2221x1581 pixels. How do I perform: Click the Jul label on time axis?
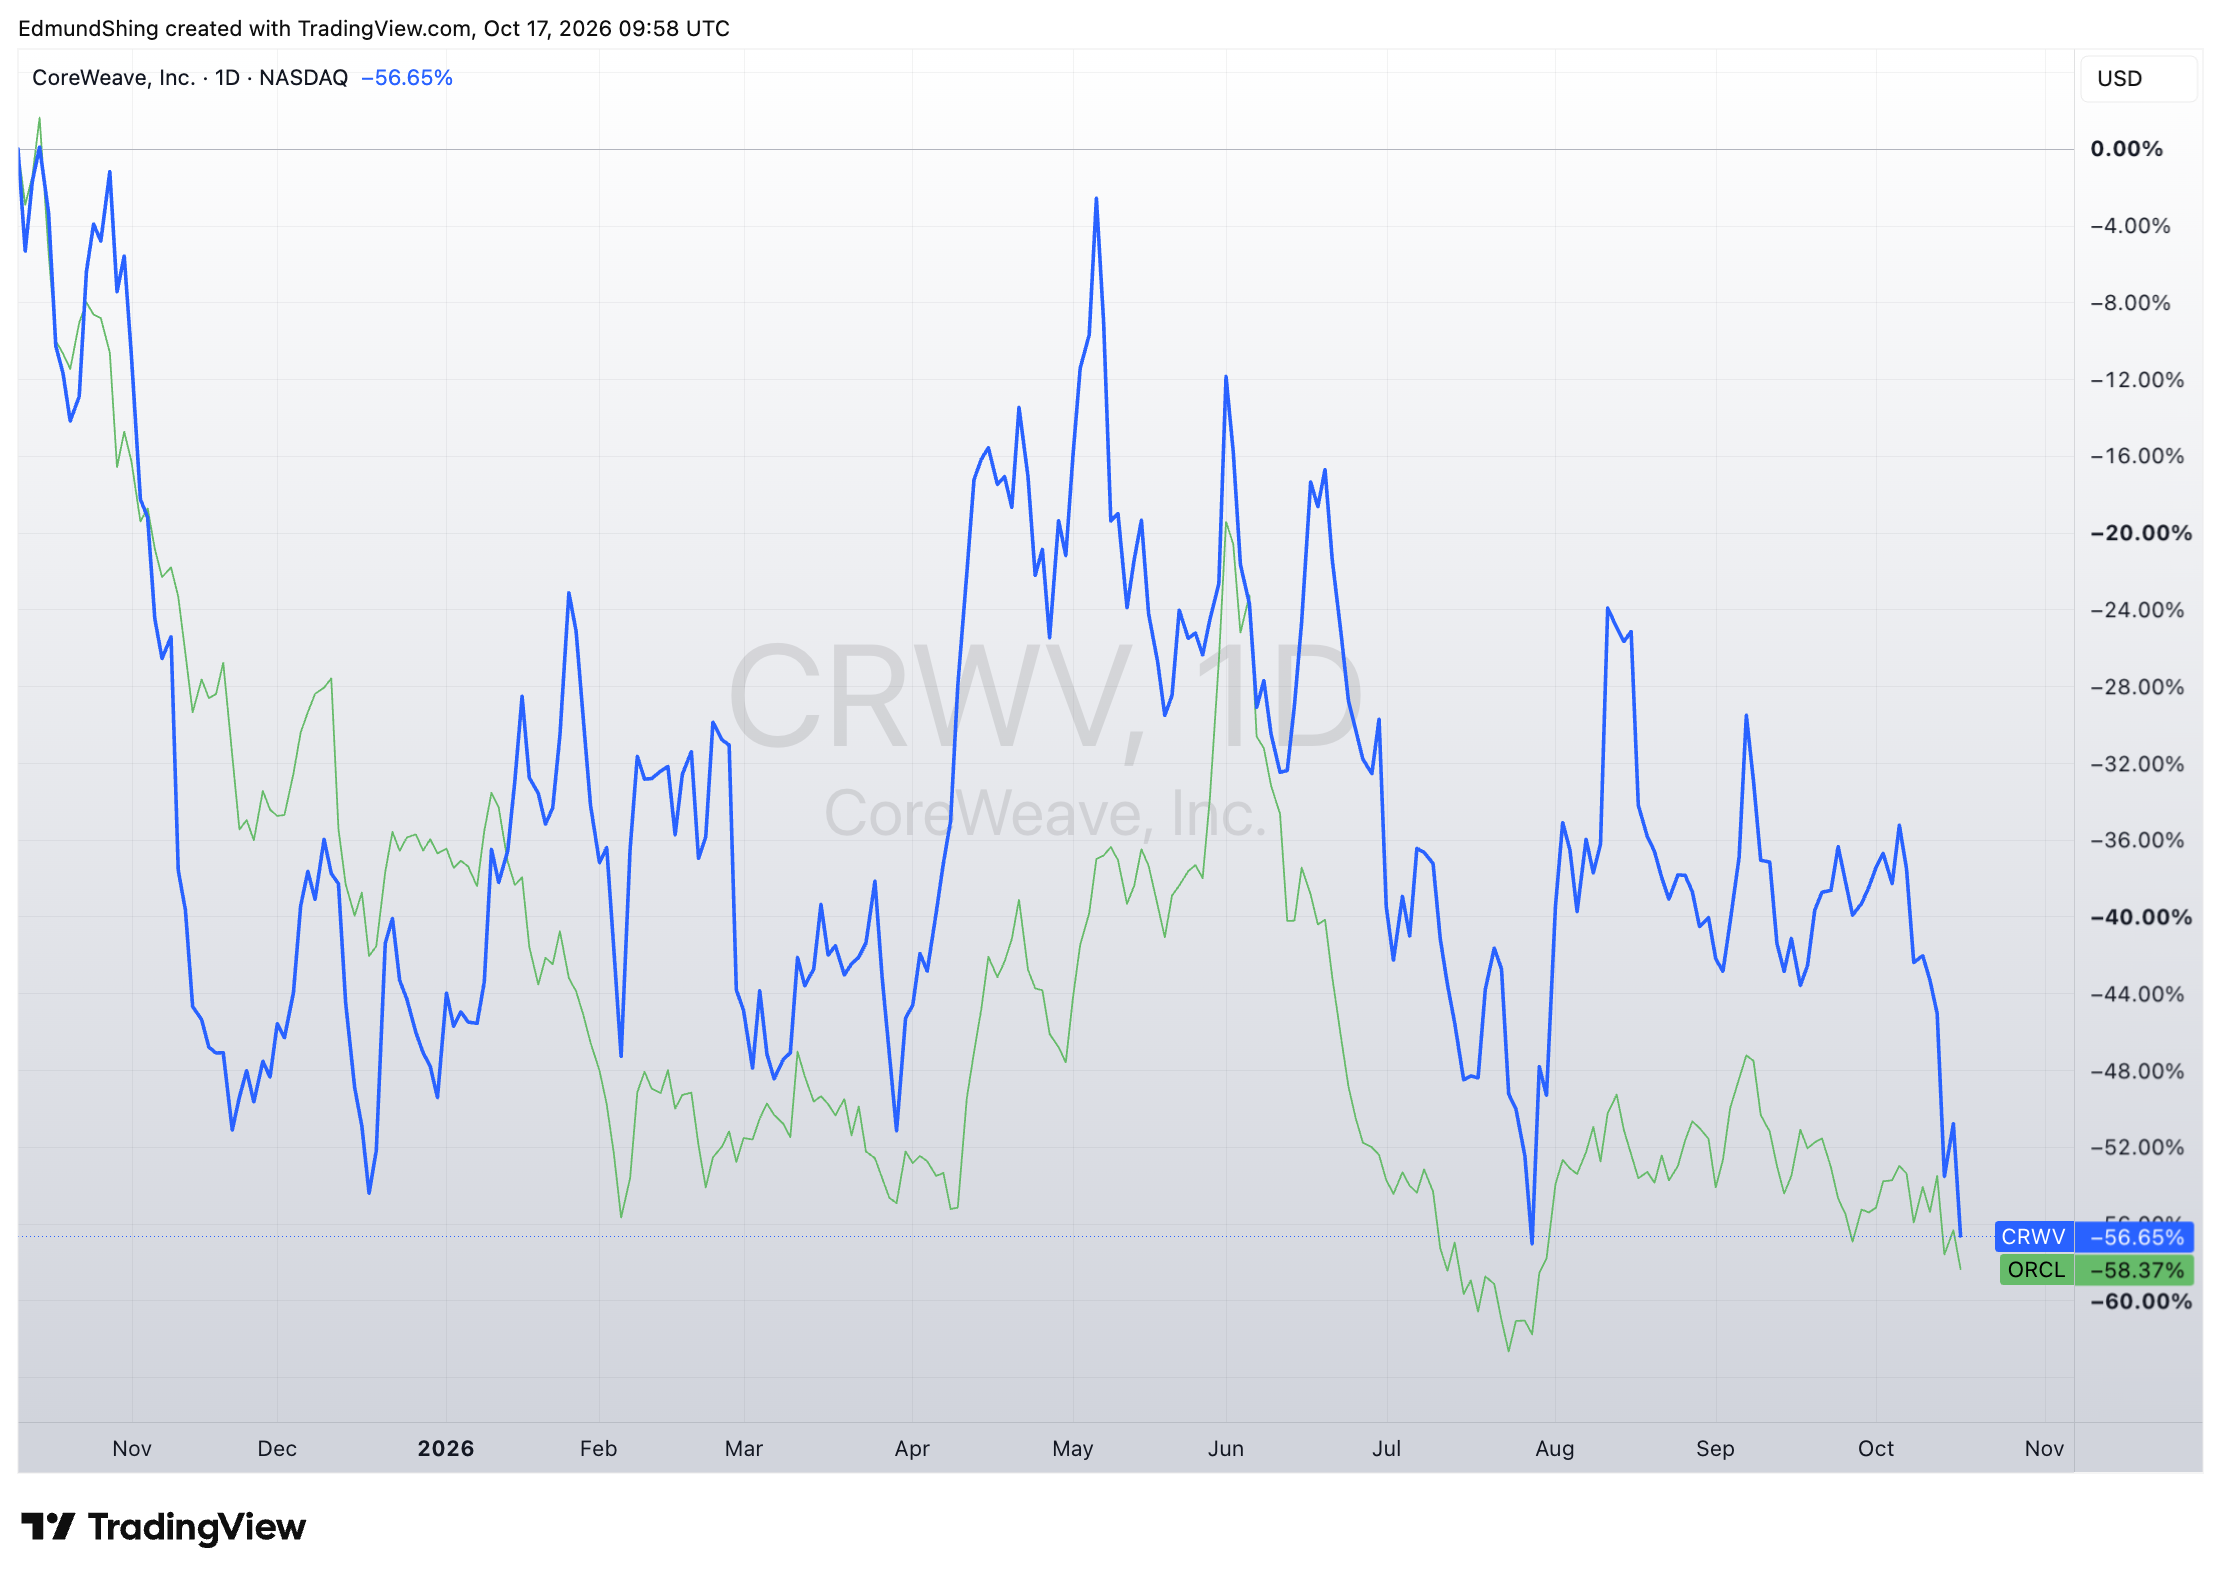tap(1386, 1448)
